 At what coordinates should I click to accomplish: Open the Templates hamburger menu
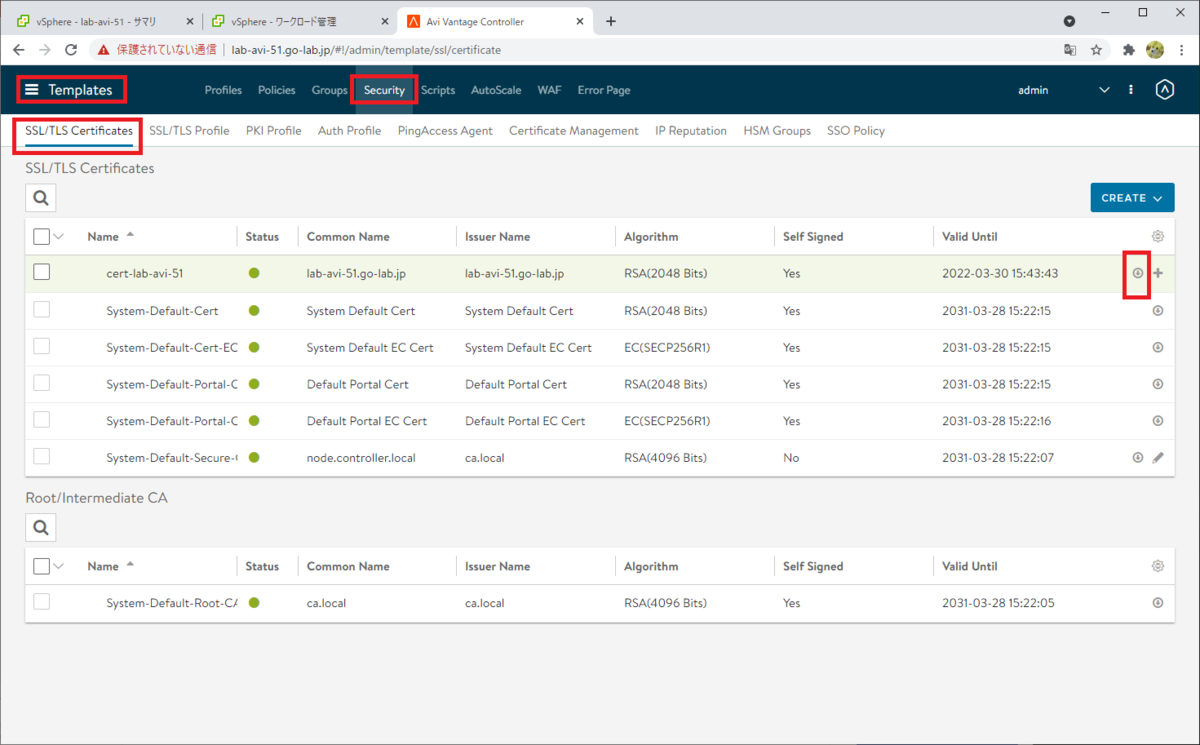(x=32, y=90)
